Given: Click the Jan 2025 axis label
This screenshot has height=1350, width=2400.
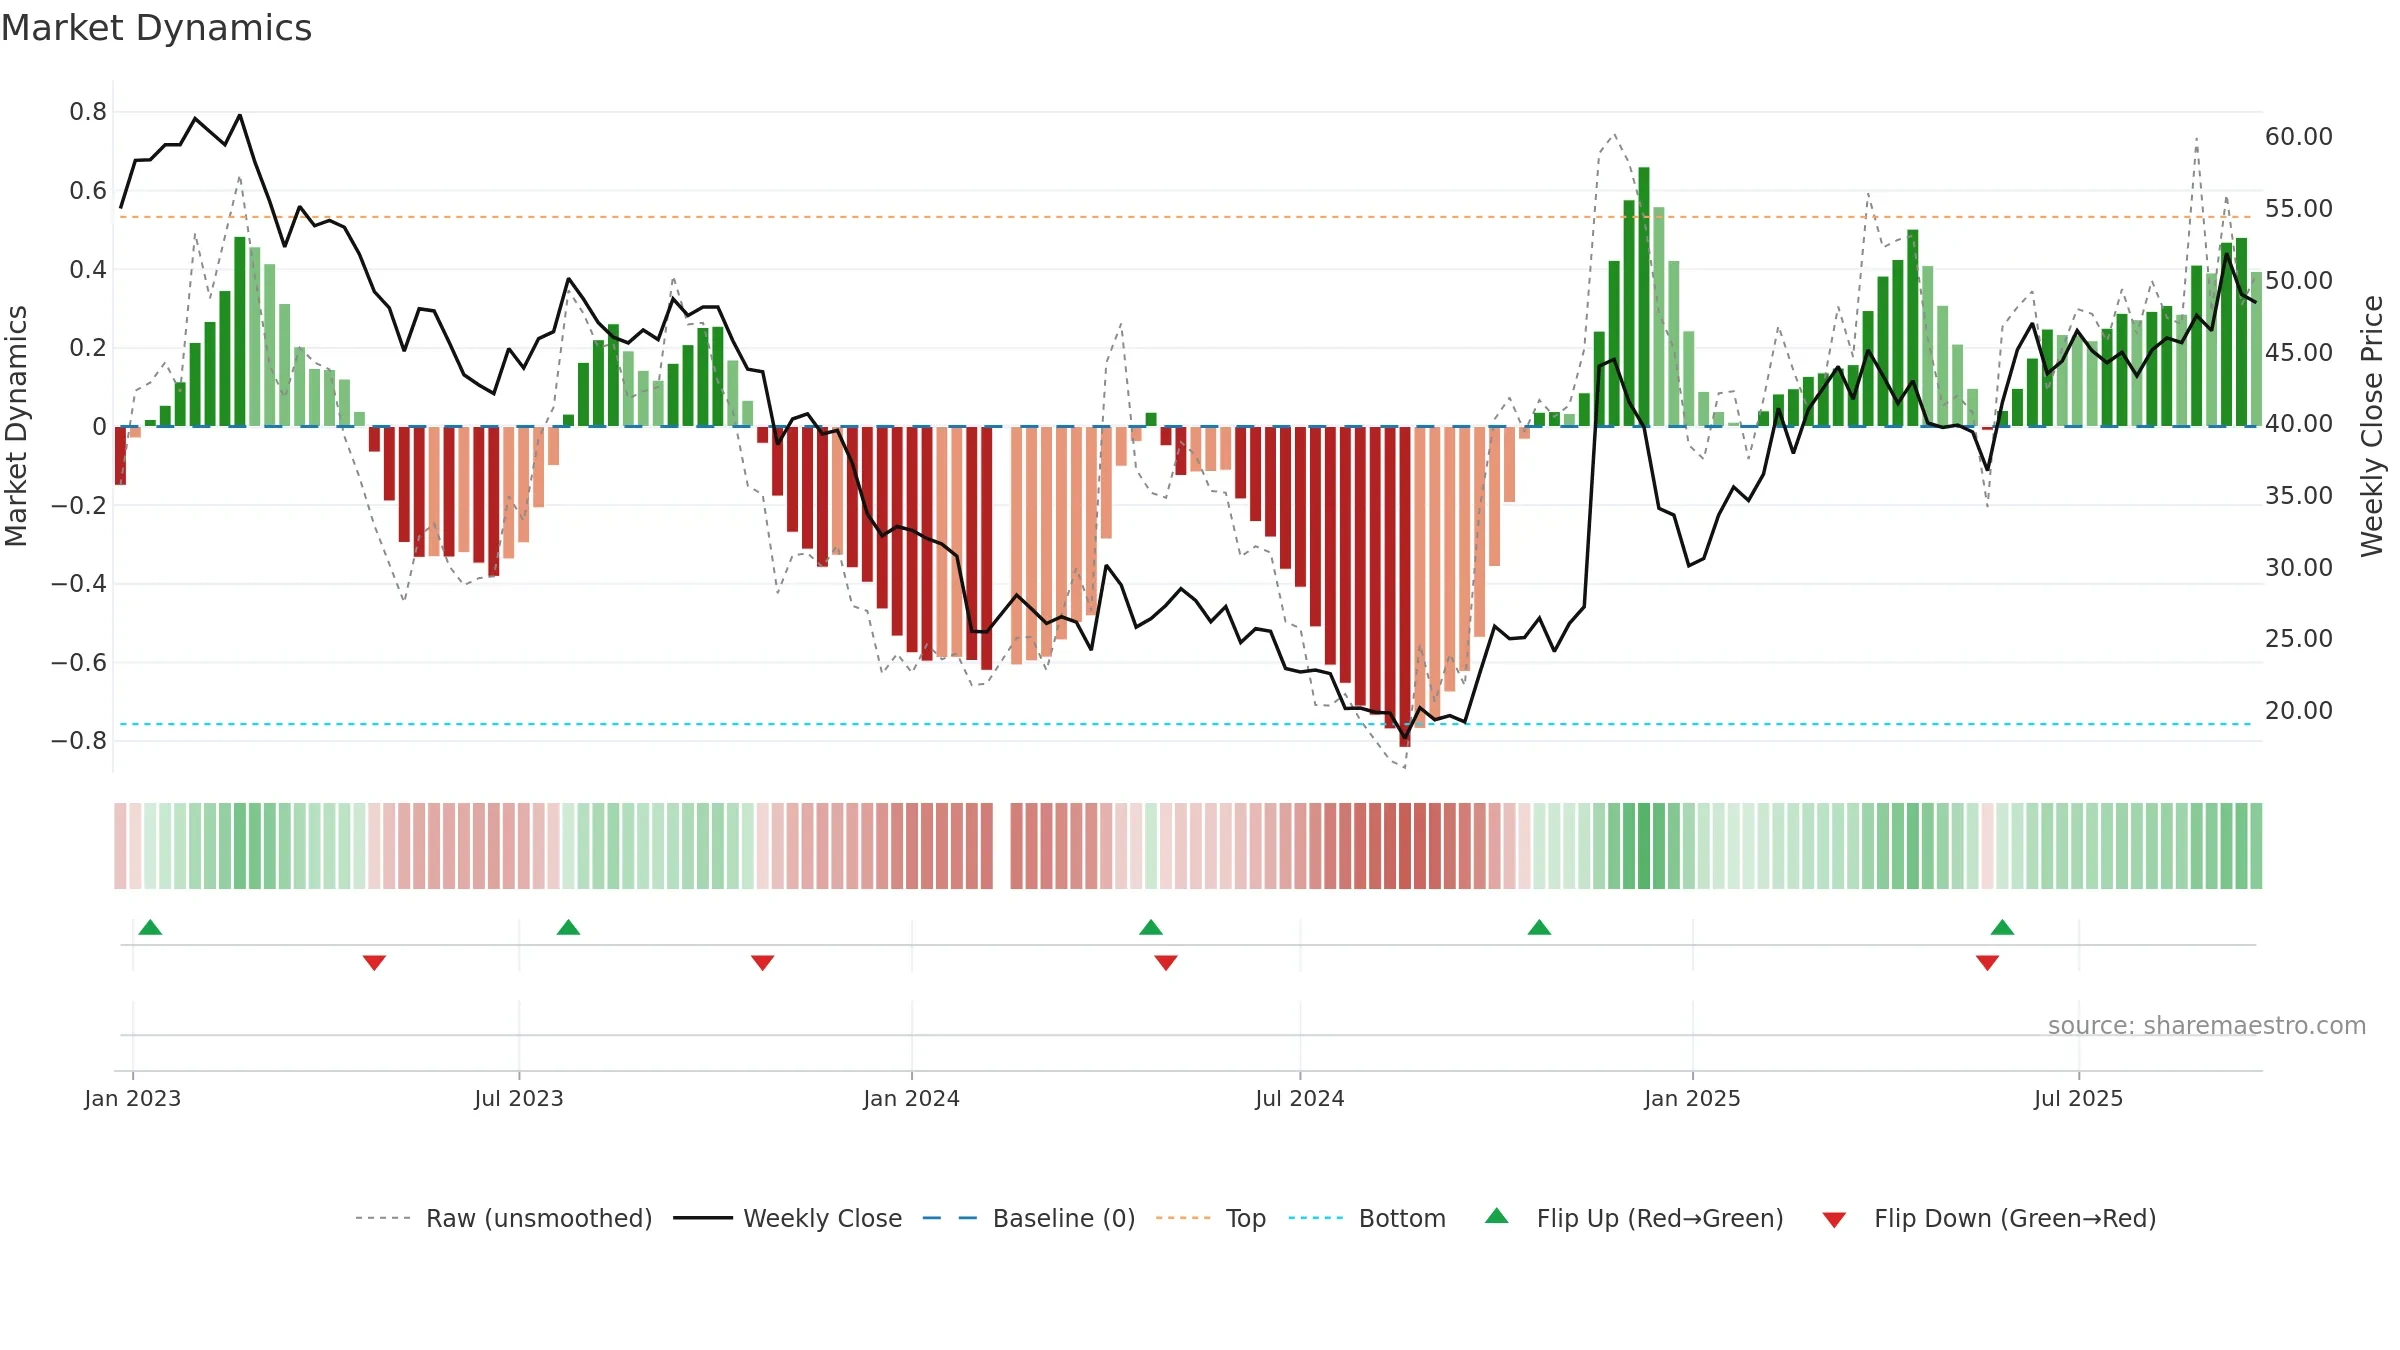Looking at the screenshot, I should [1693, 1098].
